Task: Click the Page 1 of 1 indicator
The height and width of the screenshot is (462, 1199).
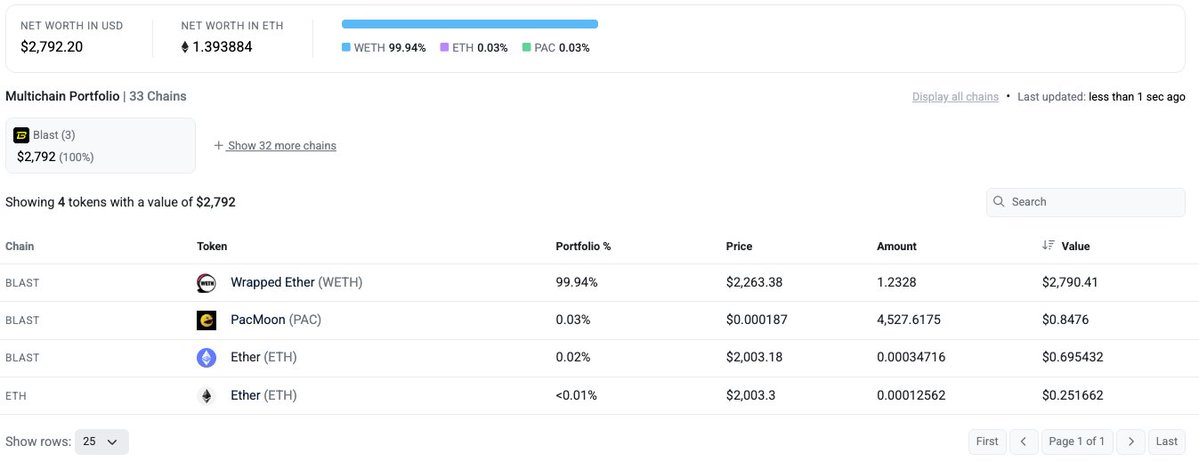Action: pyautogui.click(x=1077, y=441)
